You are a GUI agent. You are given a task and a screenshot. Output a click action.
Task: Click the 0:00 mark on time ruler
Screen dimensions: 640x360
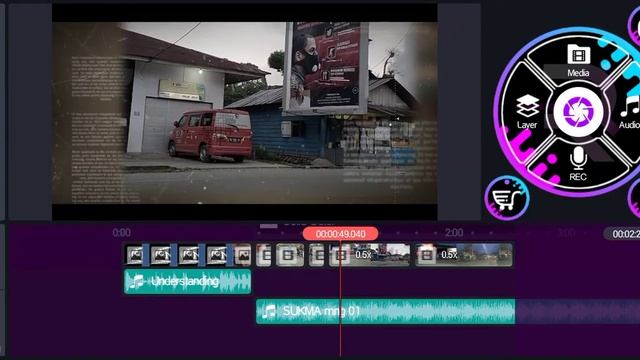pyautogui.click(x=122, y=233)
